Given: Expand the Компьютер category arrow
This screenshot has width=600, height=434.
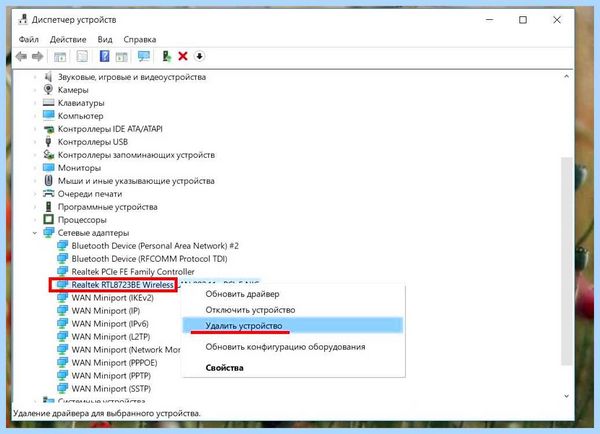Looking at the screenshot, I should pos(35,116).
